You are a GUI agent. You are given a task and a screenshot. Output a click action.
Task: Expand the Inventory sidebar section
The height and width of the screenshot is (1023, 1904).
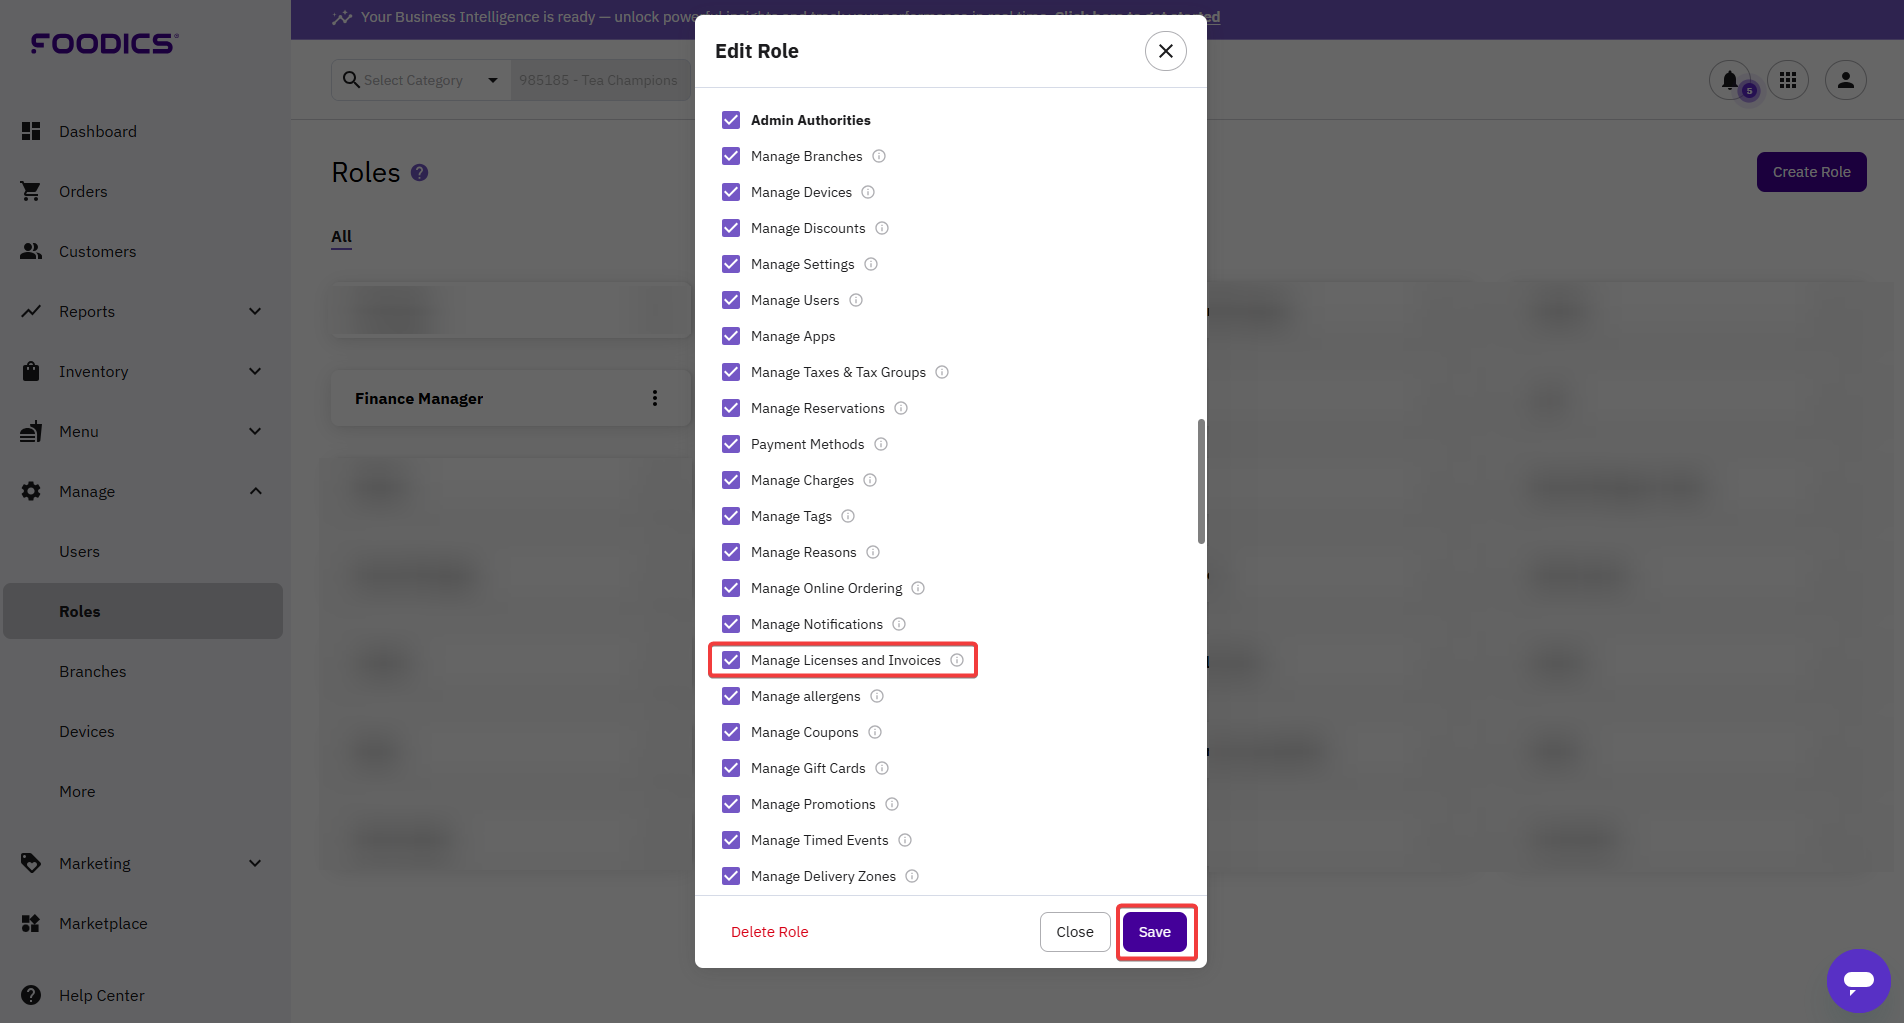pyautogui.click(x=255, y=371)
